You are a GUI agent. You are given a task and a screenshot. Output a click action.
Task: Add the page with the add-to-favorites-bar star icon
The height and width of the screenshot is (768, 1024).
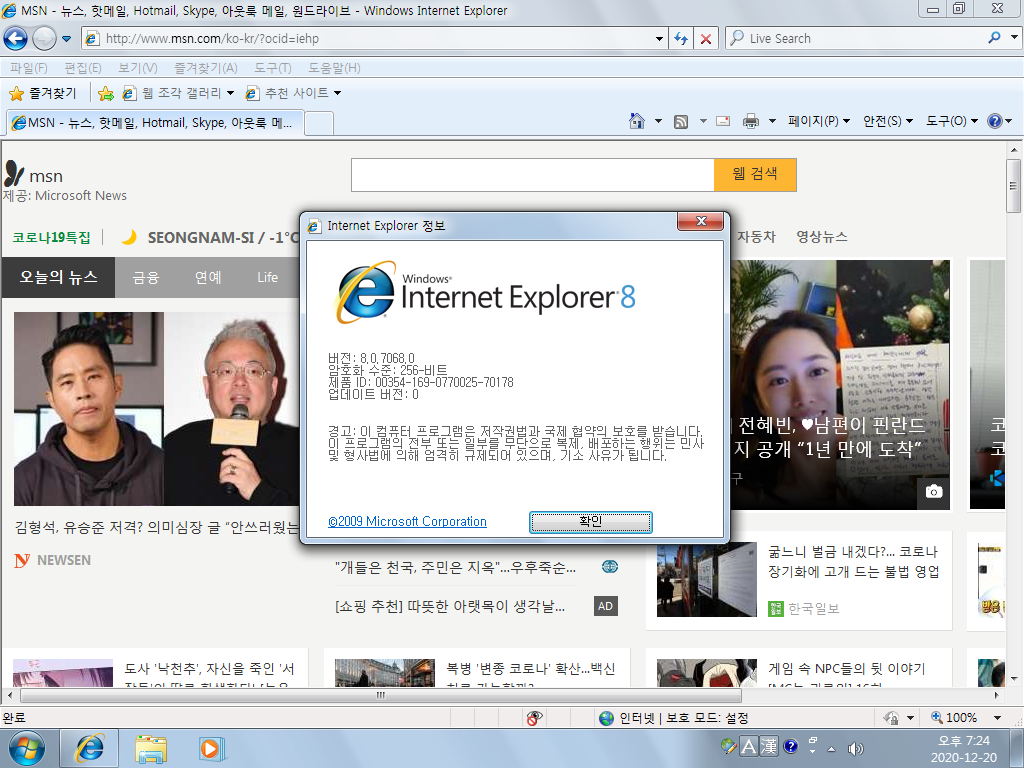coord(106,93)
